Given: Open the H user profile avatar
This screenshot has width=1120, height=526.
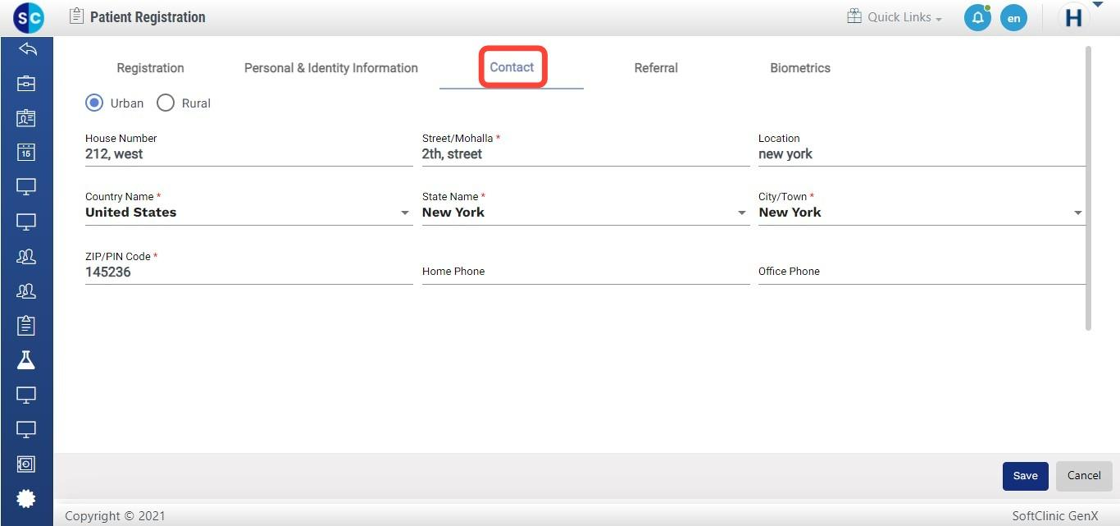Looking at the screenshot, I should pos(1073,18).
